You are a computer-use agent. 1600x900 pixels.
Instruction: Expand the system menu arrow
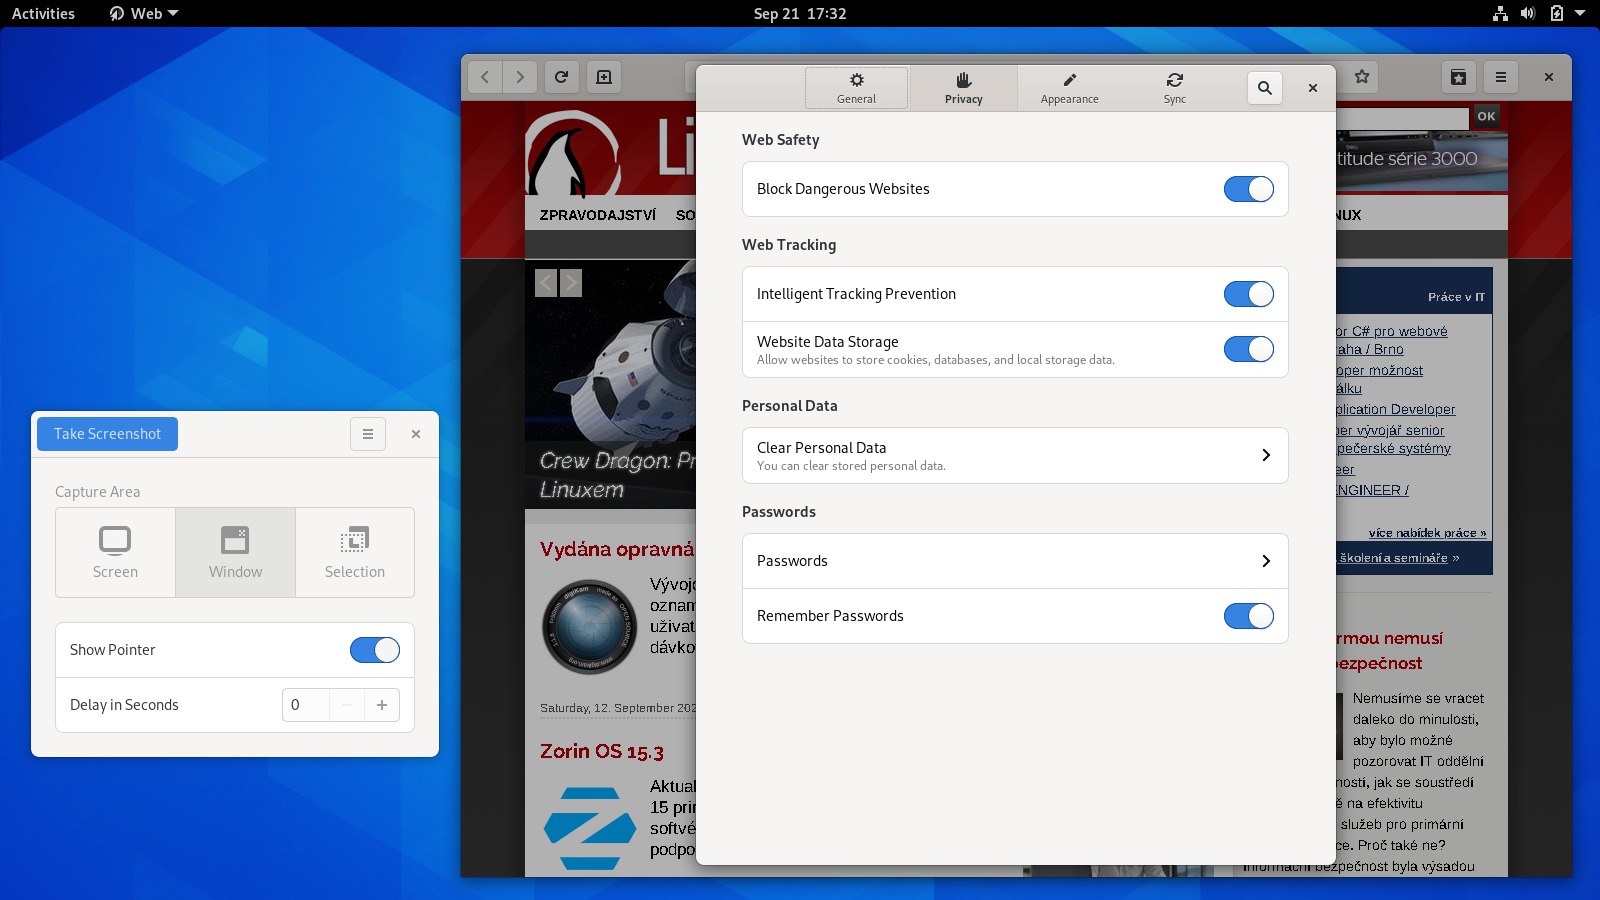tap(1580, 14)
